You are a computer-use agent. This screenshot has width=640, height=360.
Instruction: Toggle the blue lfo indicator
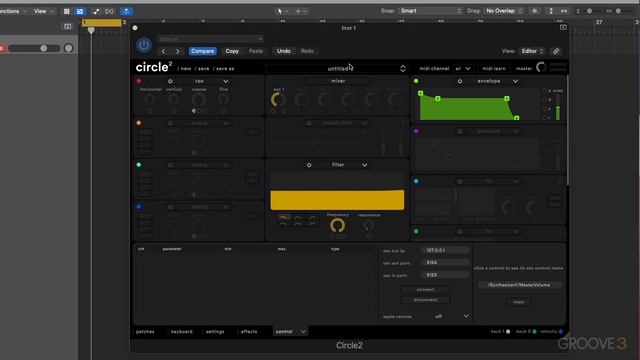tap(416, 181)
